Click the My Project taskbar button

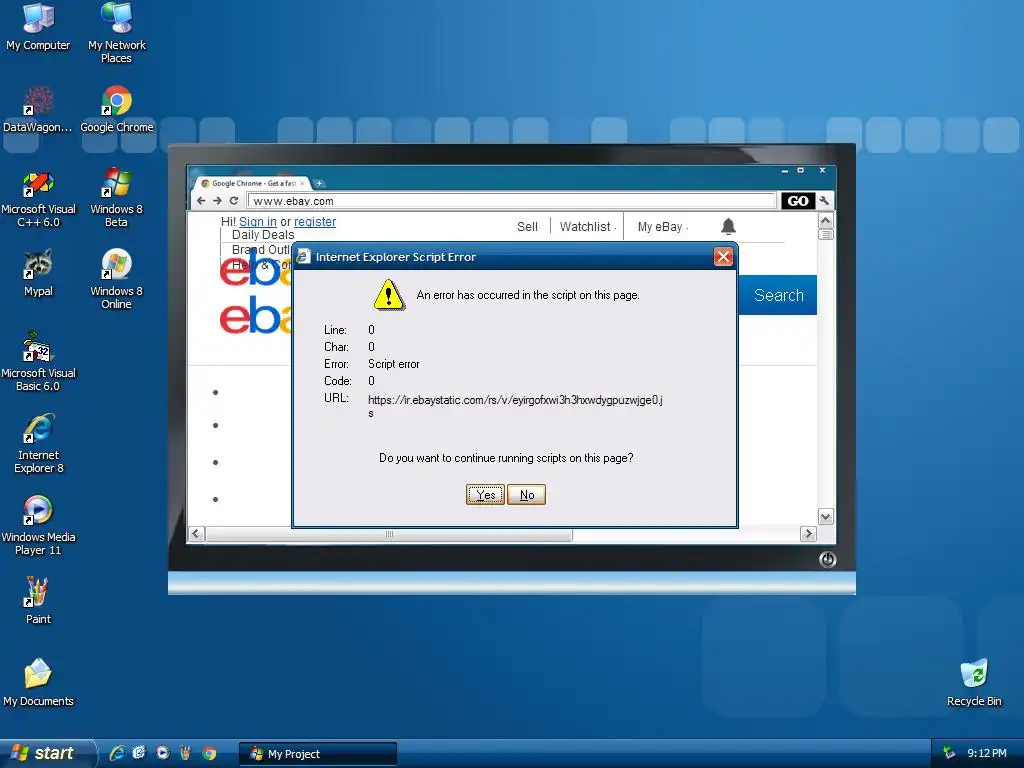coord(317,754)
